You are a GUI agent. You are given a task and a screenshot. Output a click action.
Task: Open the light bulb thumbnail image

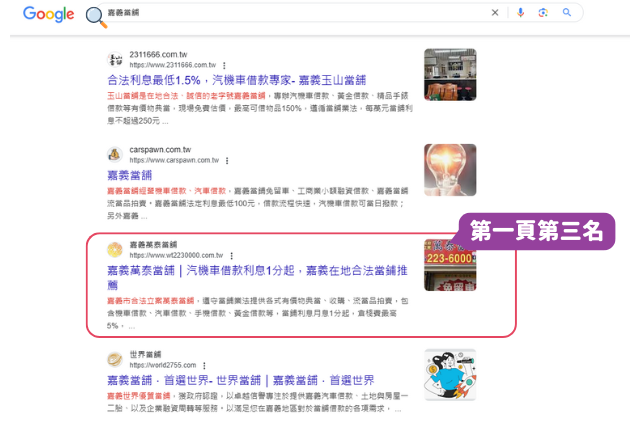(450, 170)
